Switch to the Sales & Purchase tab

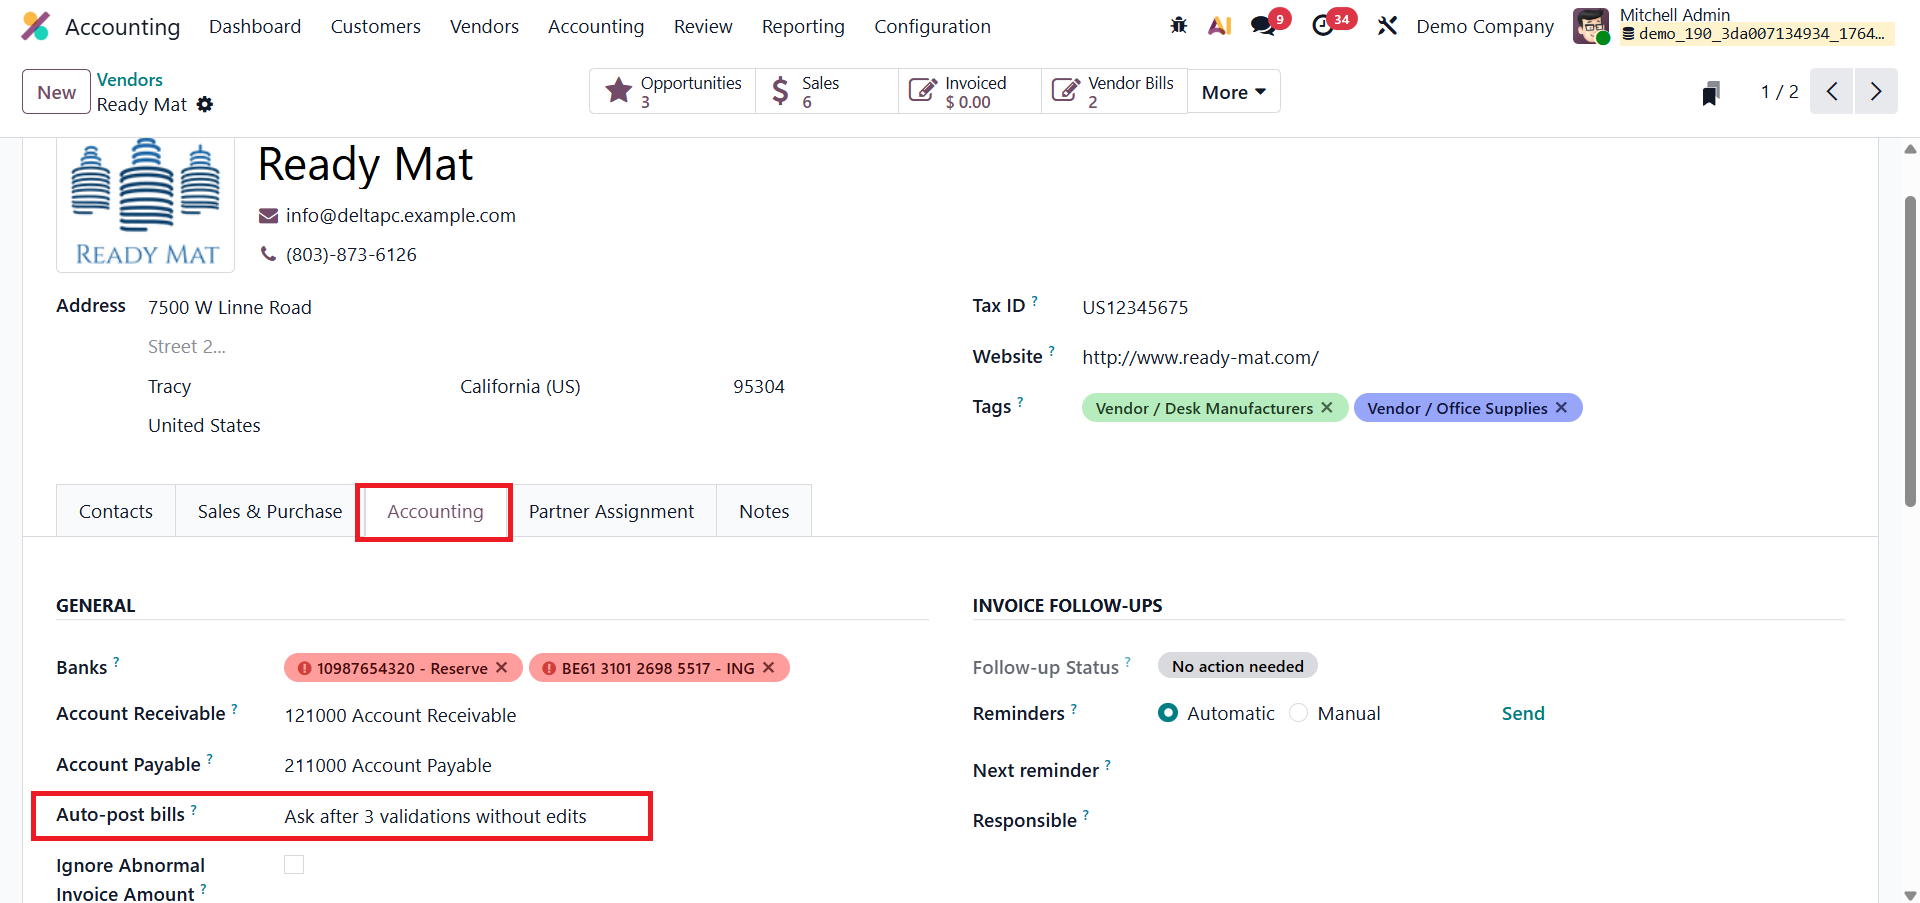(269, 512)
